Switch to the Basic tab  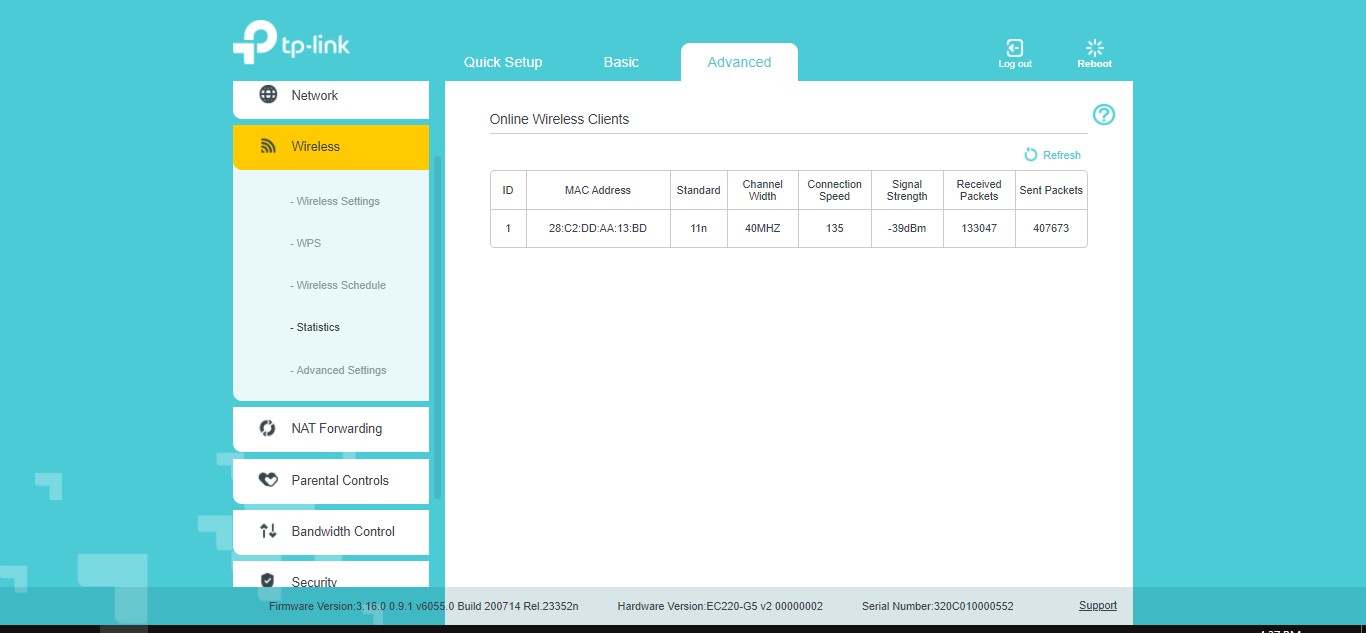click(x=621, y=62)
